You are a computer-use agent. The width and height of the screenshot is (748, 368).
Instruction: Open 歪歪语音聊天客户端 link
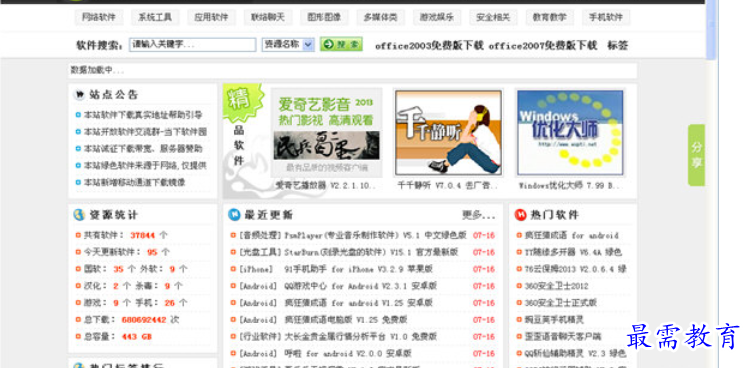[562, 337]
